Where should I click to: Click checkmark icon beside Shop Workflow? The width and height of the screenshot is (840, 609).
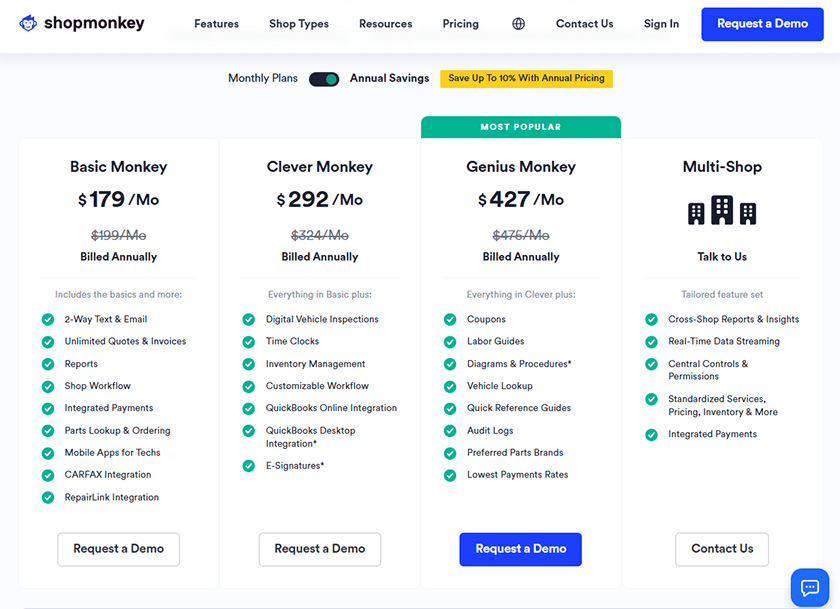pyautogui.click(x=48, y=386)
